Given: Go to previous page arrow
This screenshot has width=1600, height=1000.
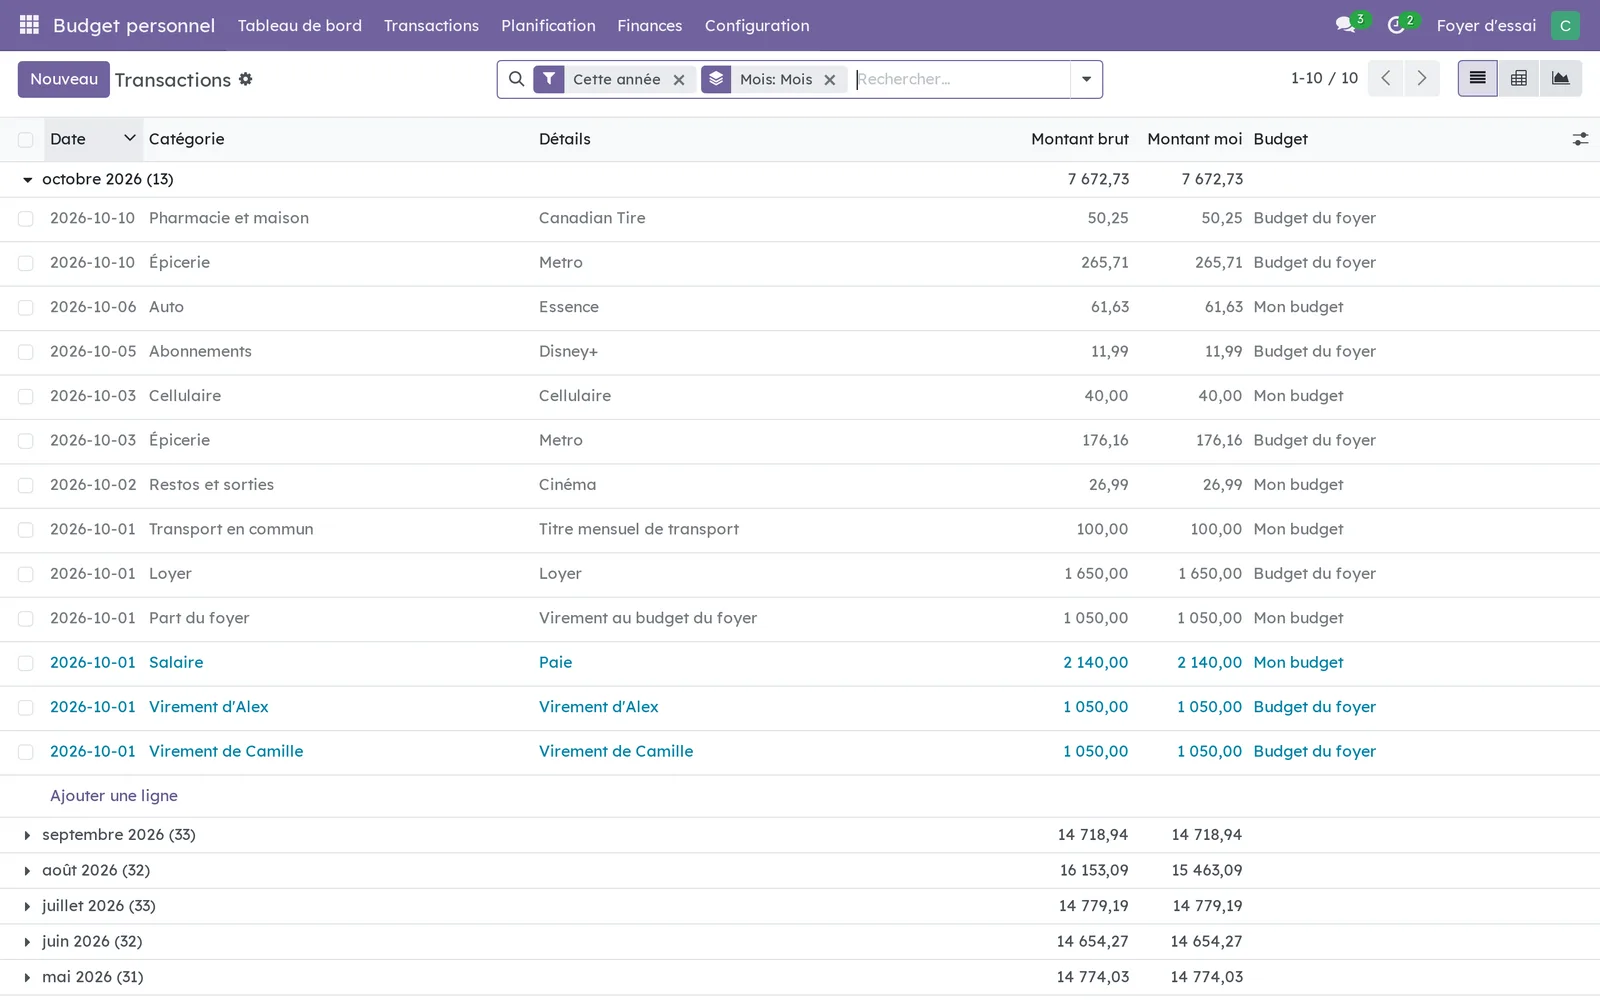Looking at the screenshot, I should click(1386, 78).
